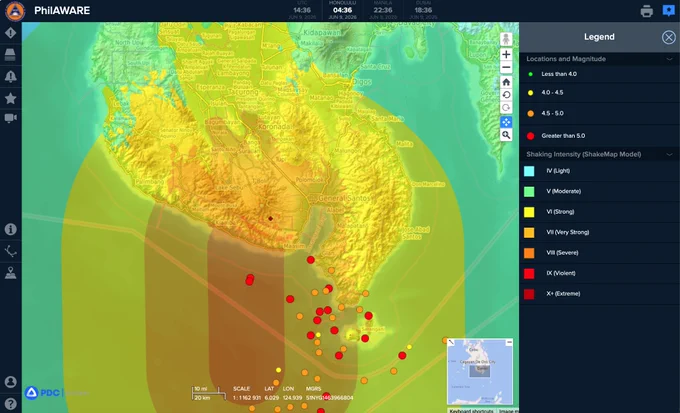Zoom out the map with minus
The width and height of the screenshot is (680, 413).
coord(506,67)
